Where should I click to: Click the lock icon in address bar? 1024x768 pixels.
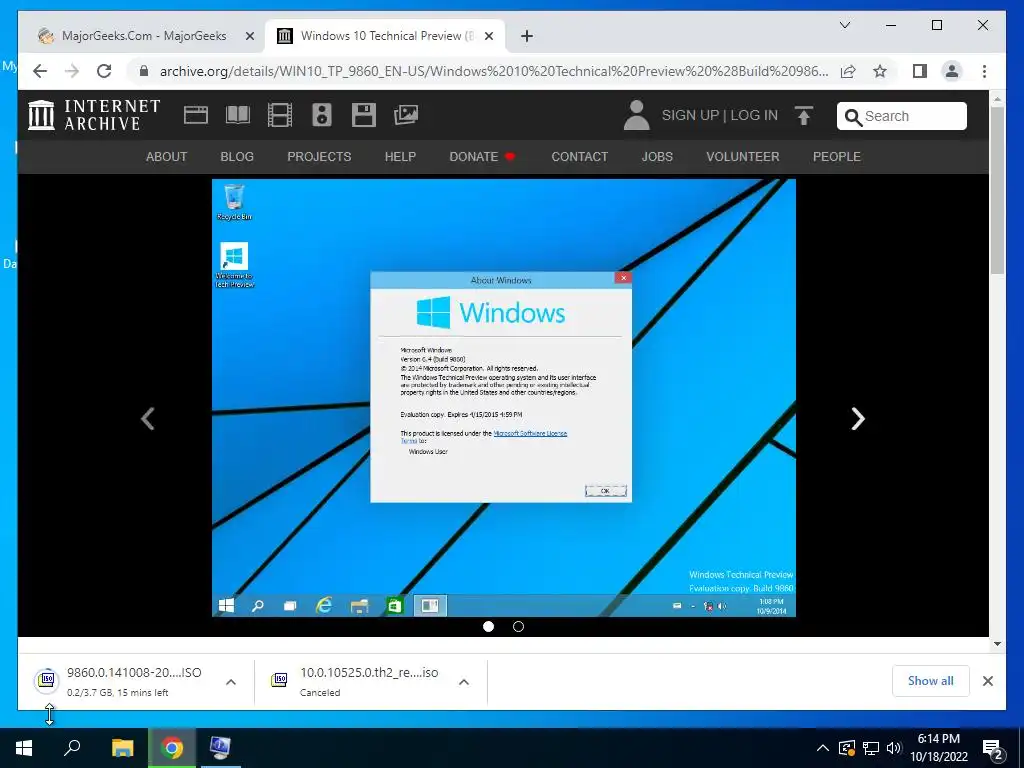(x=144, y=71)
